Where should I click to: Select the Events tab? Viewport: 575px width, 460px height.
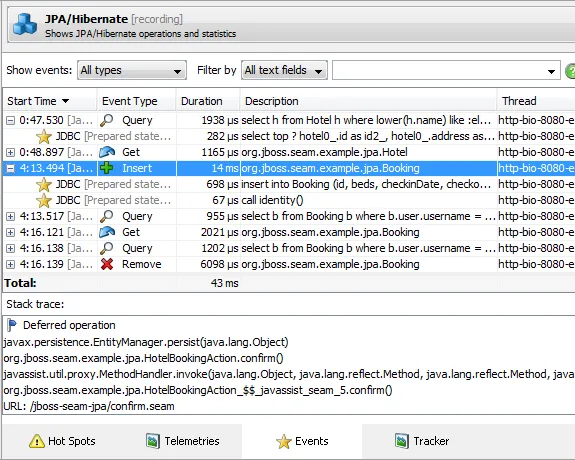[x=302, y=441]
